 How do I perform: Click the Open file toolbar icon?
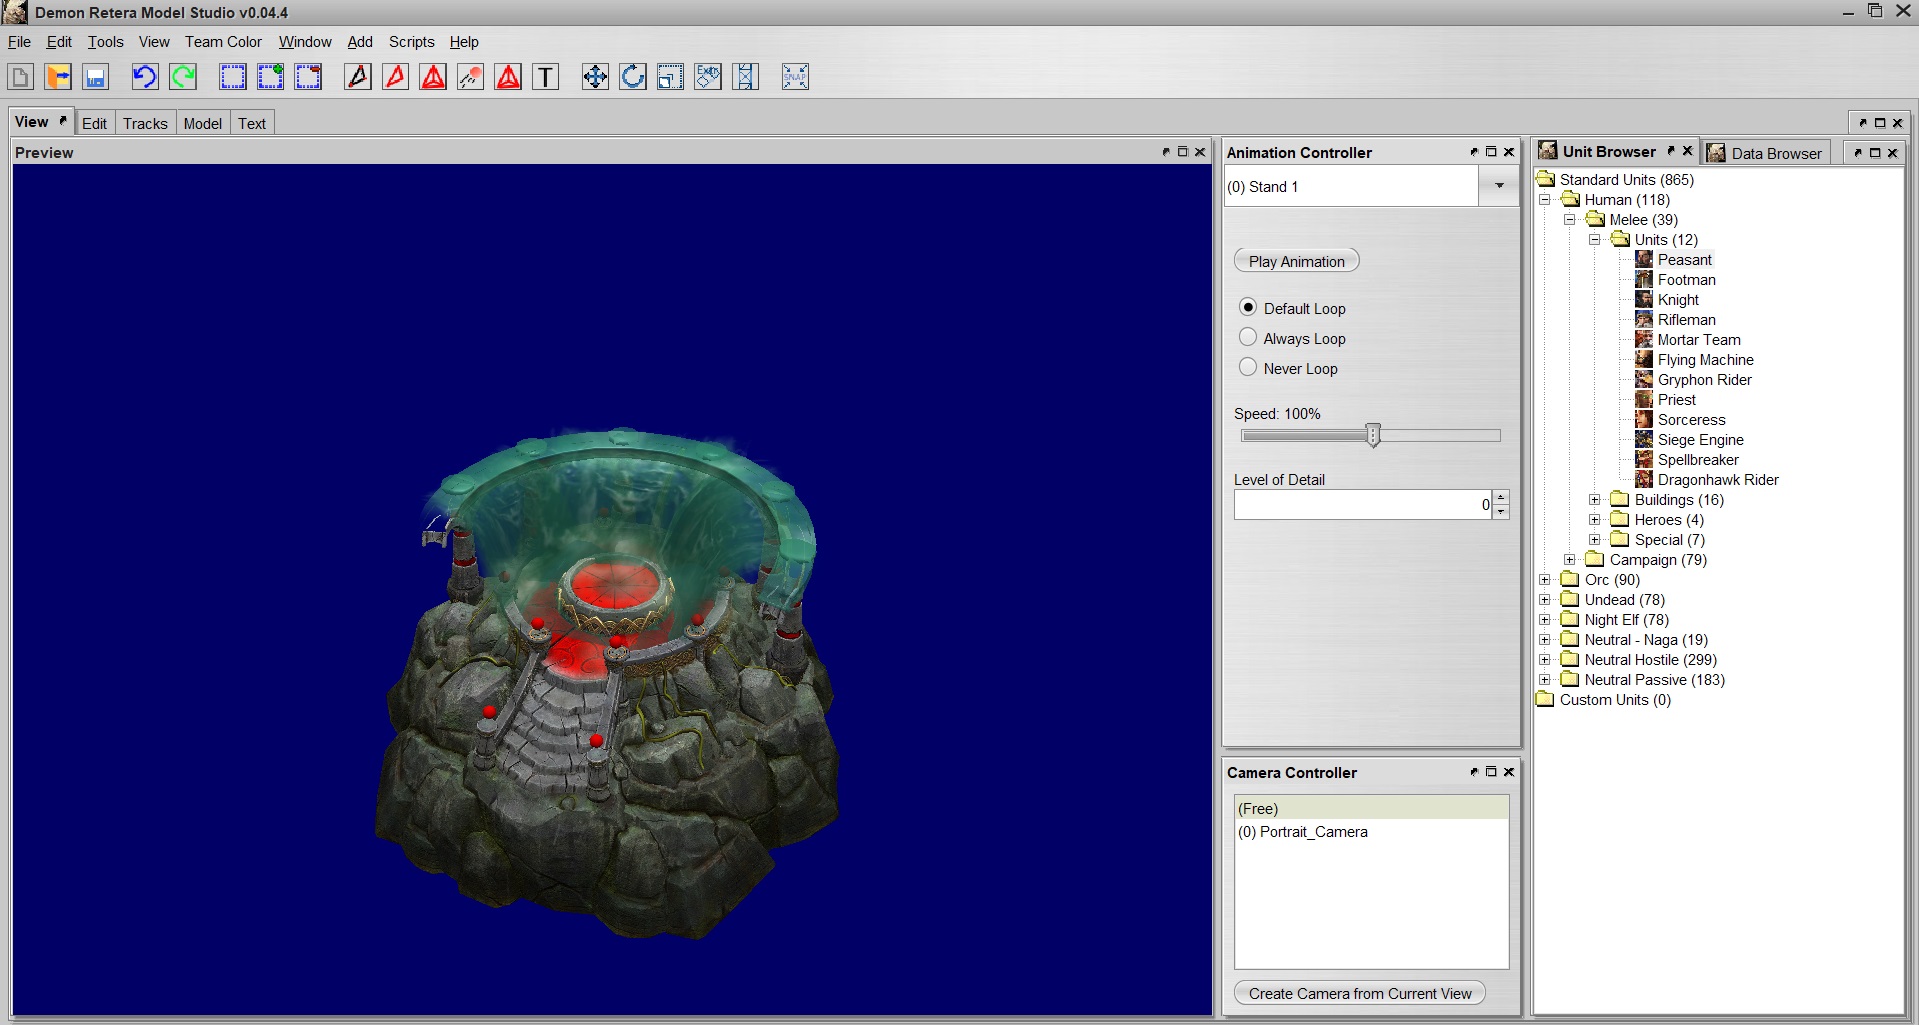tap(58, 77)
